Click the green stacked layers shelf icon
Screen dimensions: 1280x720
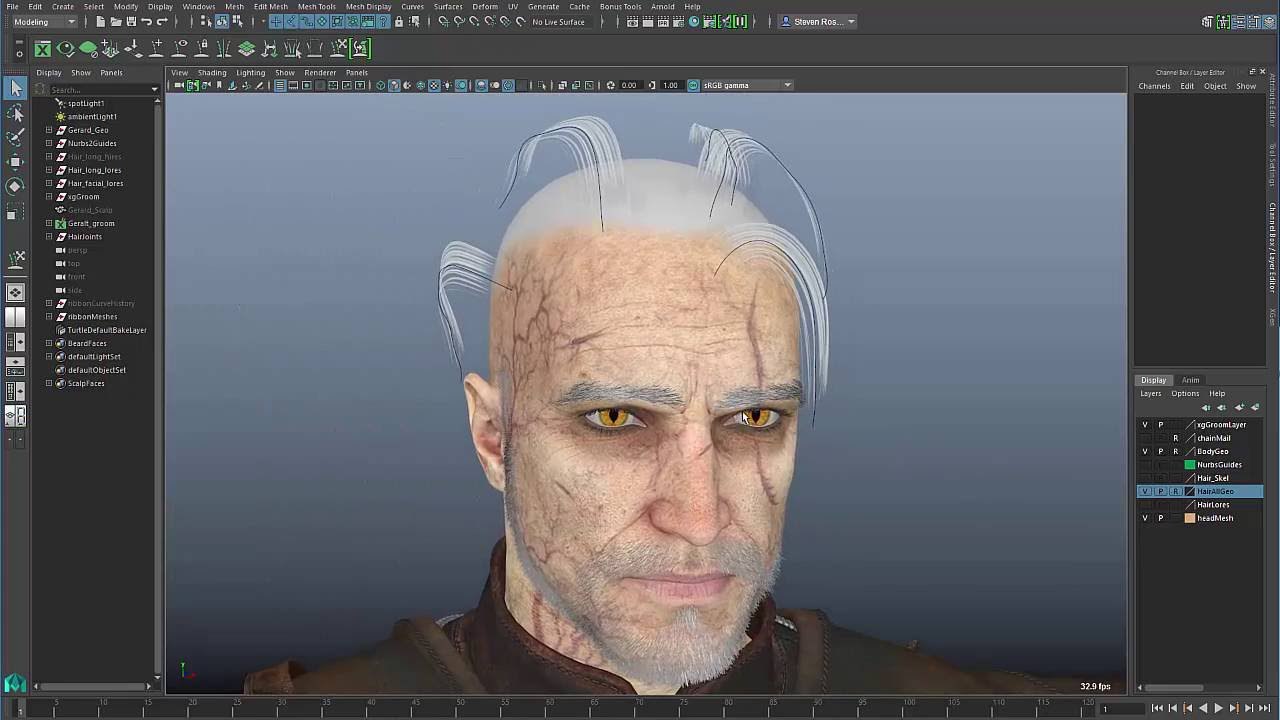click(x=246, y=48)
